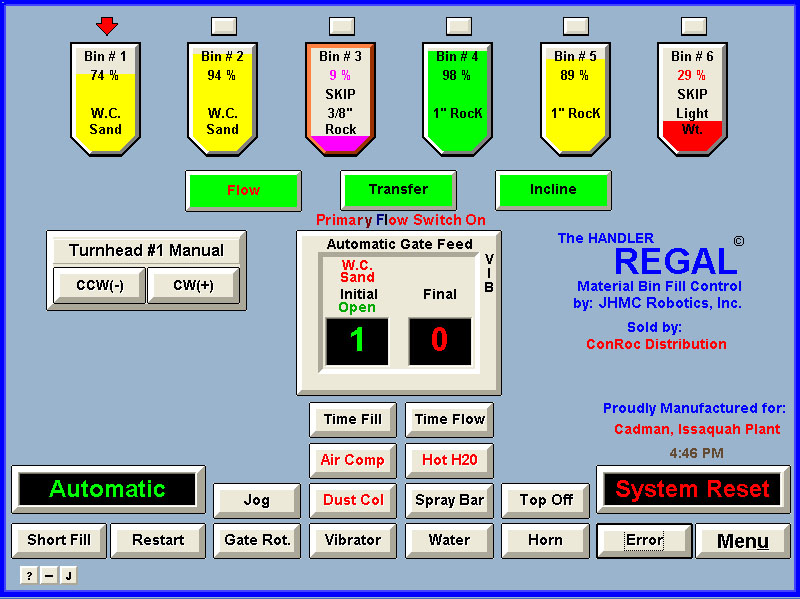Select the Bin #3 3/8" Rock bin
800x599 pixels.
(x=340, y=98)
